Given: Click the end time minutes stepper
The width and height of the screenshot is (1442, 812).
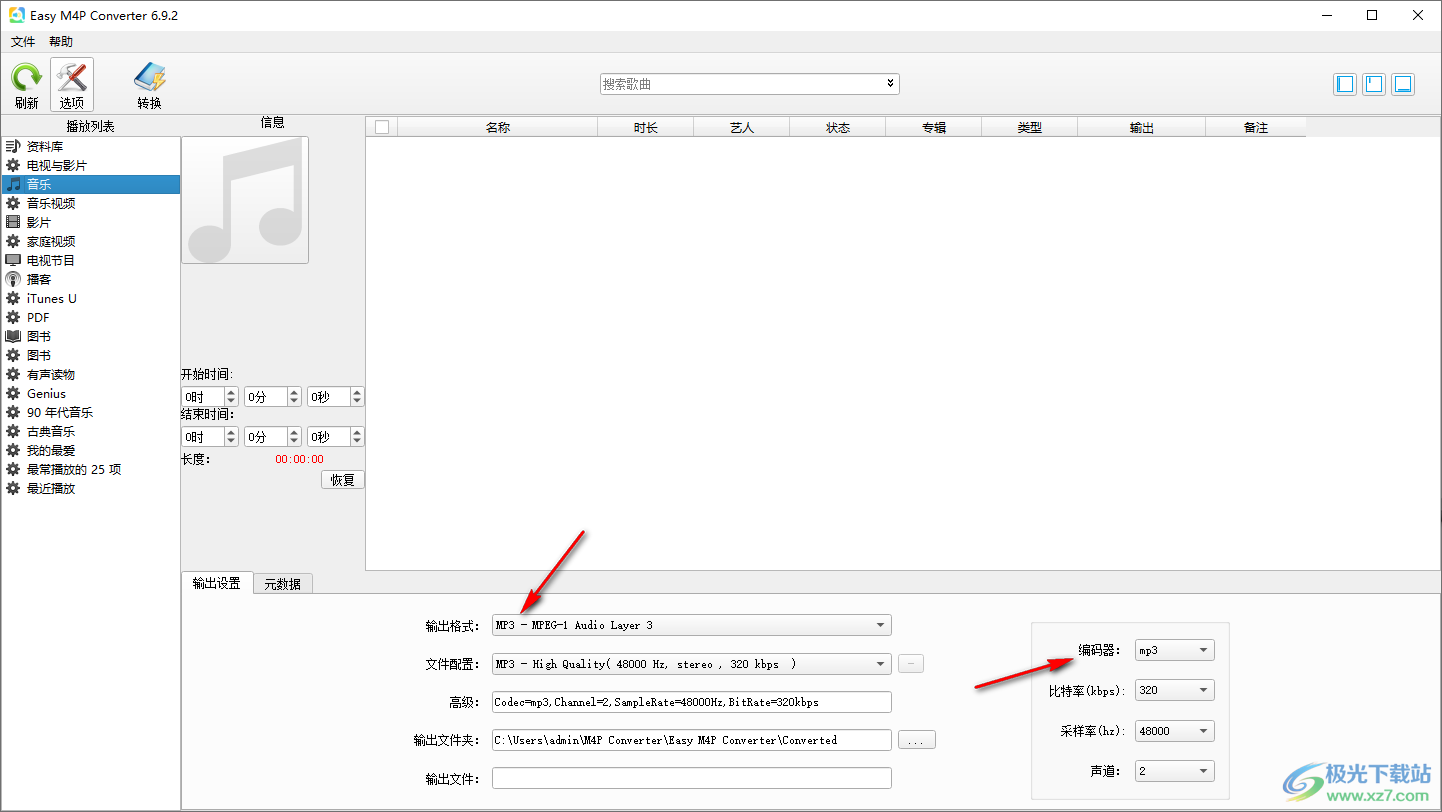Looking at the screenshot, I should click(294, 437).
